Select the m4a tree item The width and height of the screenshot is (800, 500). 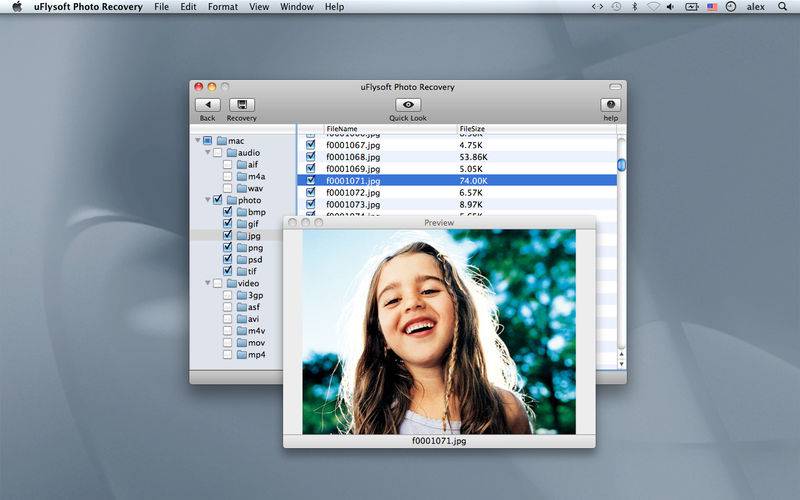[x=252, y=176]
